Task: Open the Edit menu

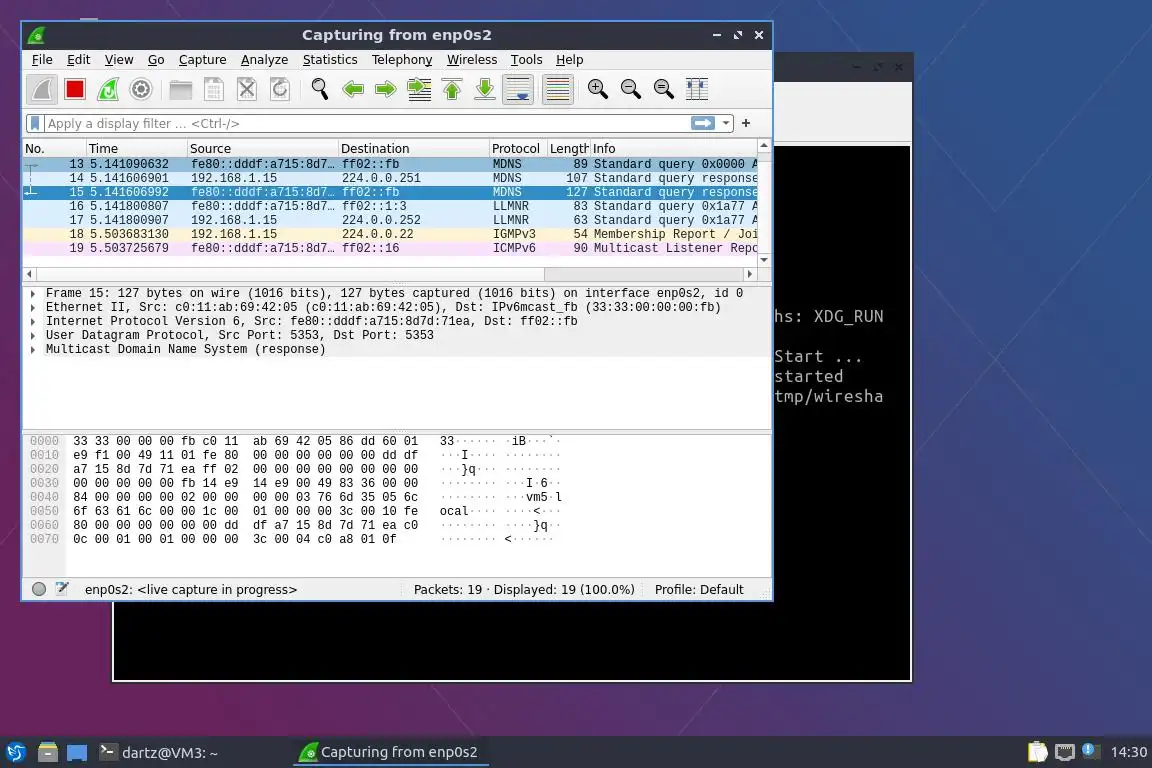Action: pyautogui.click(x=79, y=60)
